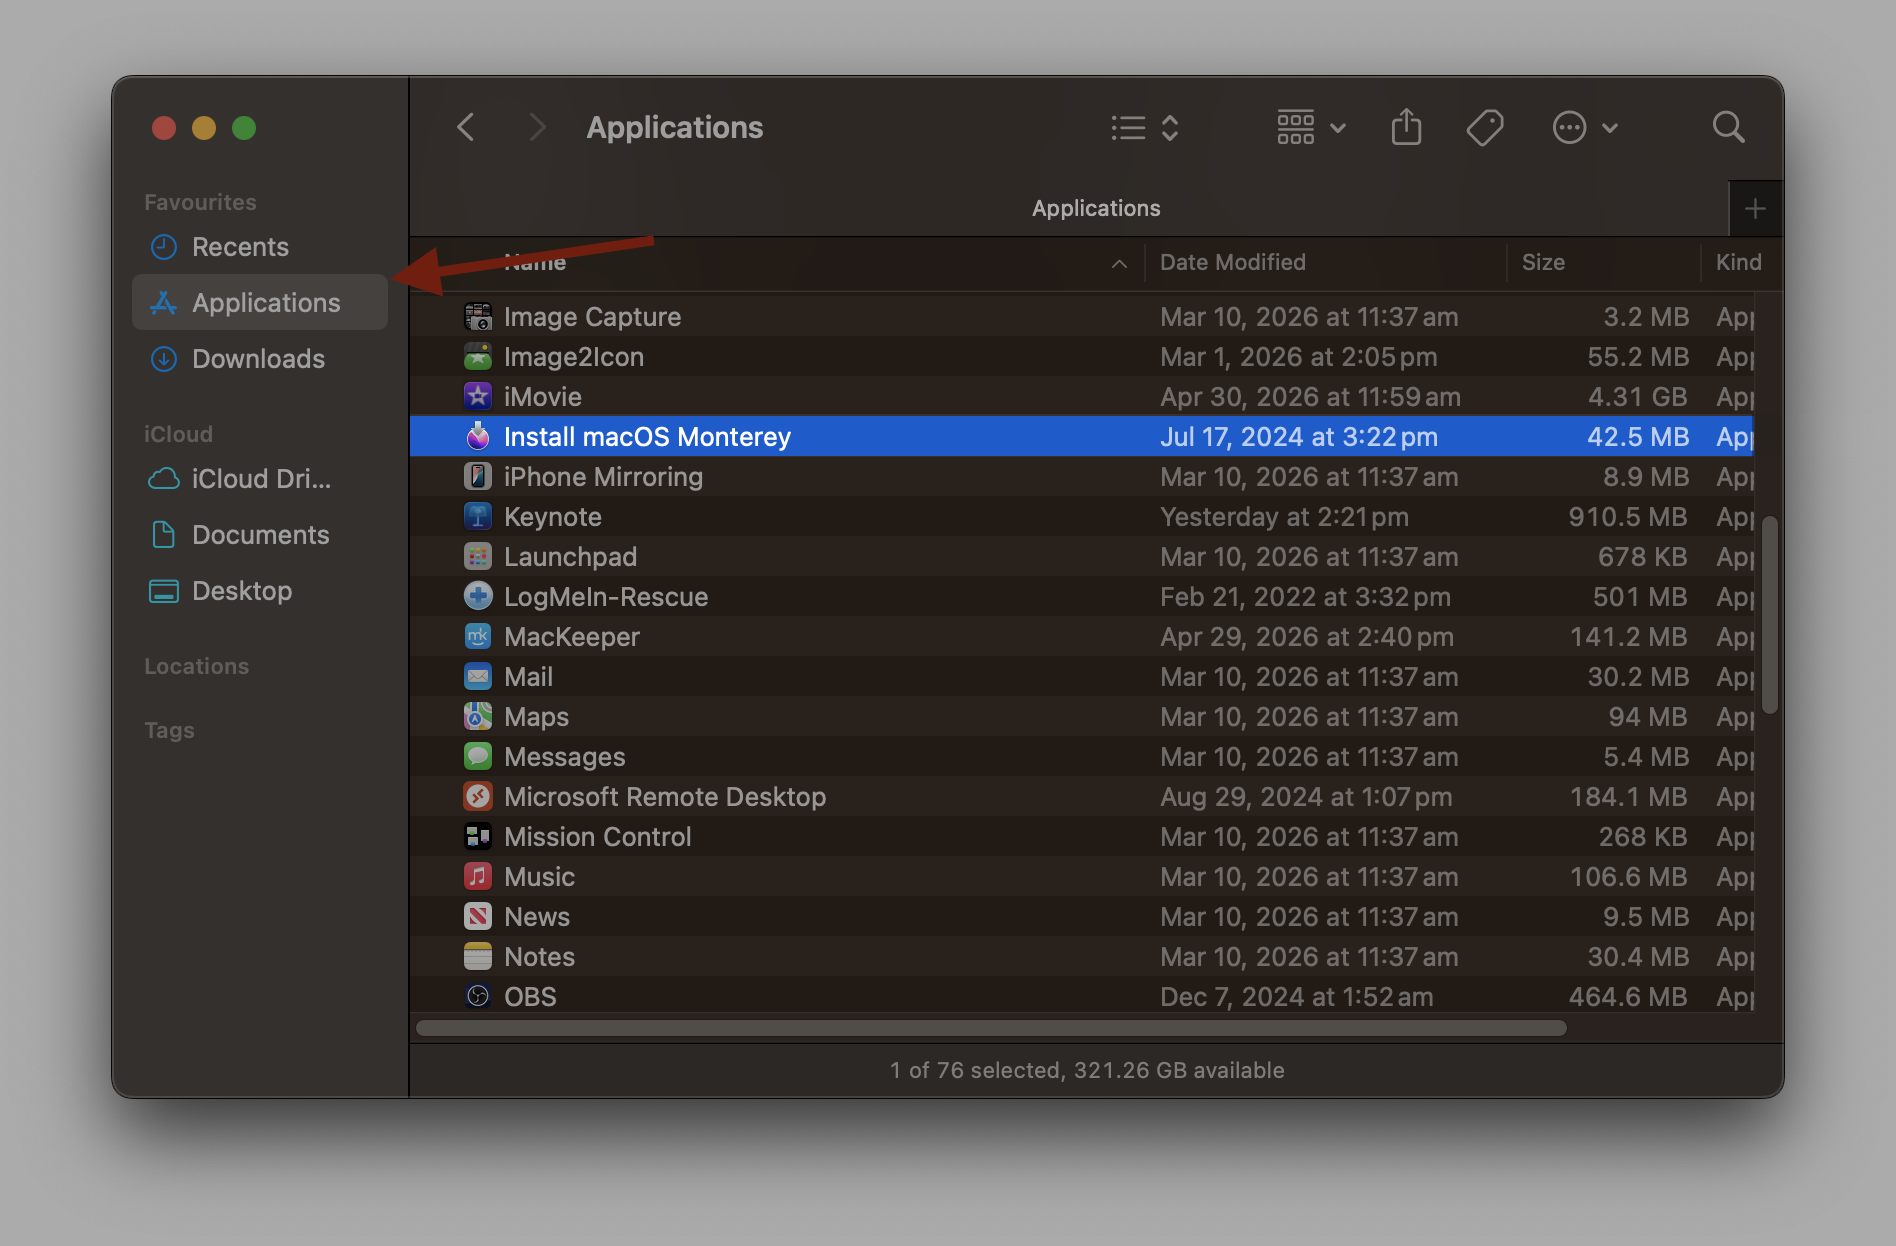
Task: Select the Keynote row name
Action: point(553,517)
